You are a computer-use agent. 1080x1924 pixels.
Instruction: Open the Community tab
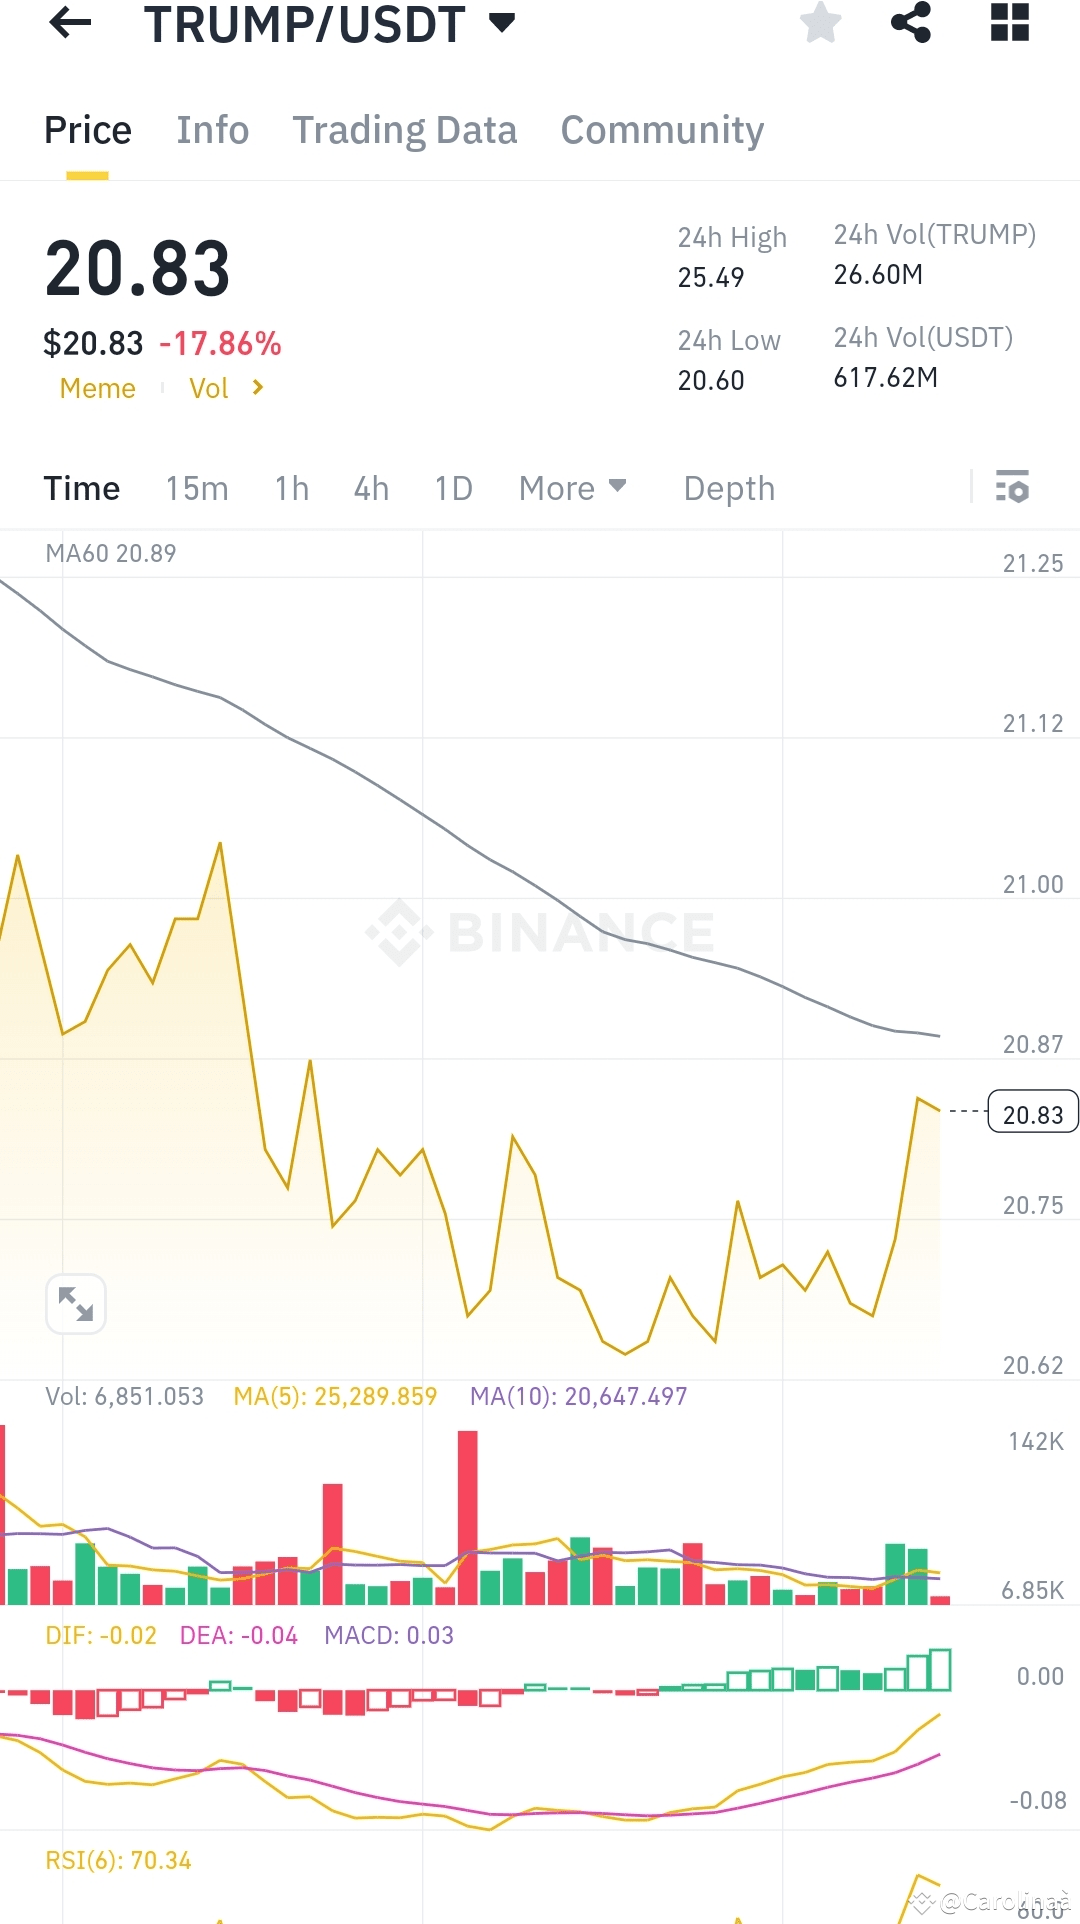click(661, 130)
